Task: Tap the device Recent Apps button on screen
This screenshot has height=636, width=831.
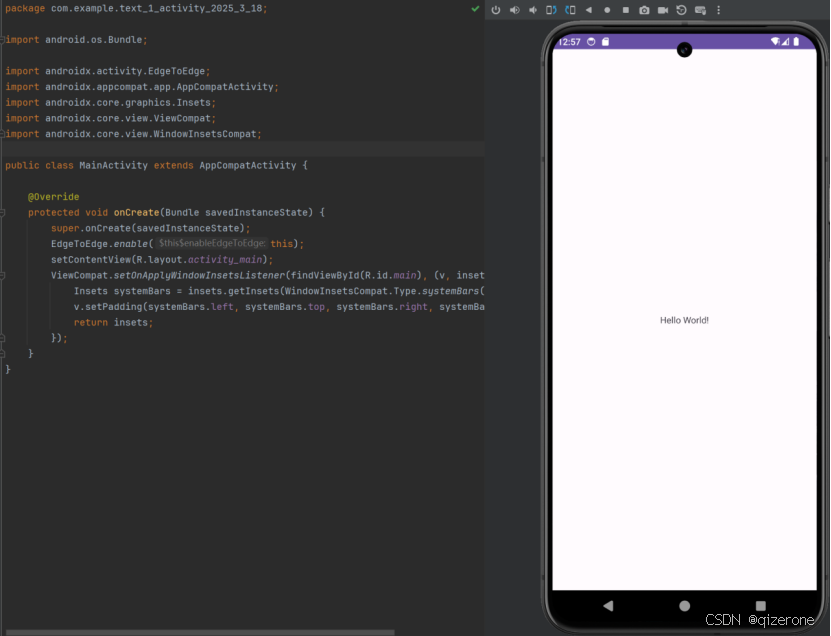Action: (760, 605)
